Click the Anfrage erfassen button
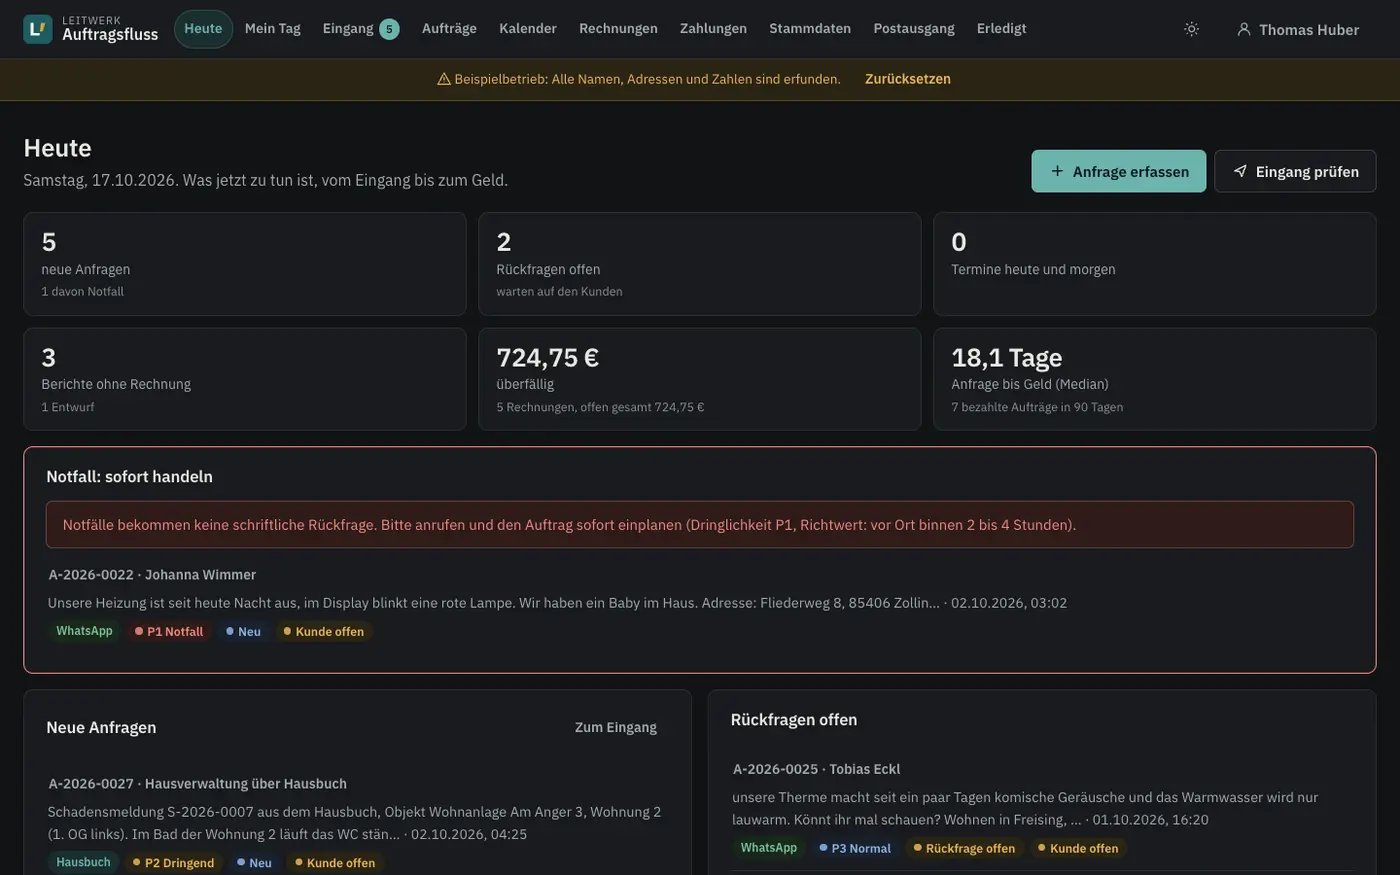 [1119, 171]
